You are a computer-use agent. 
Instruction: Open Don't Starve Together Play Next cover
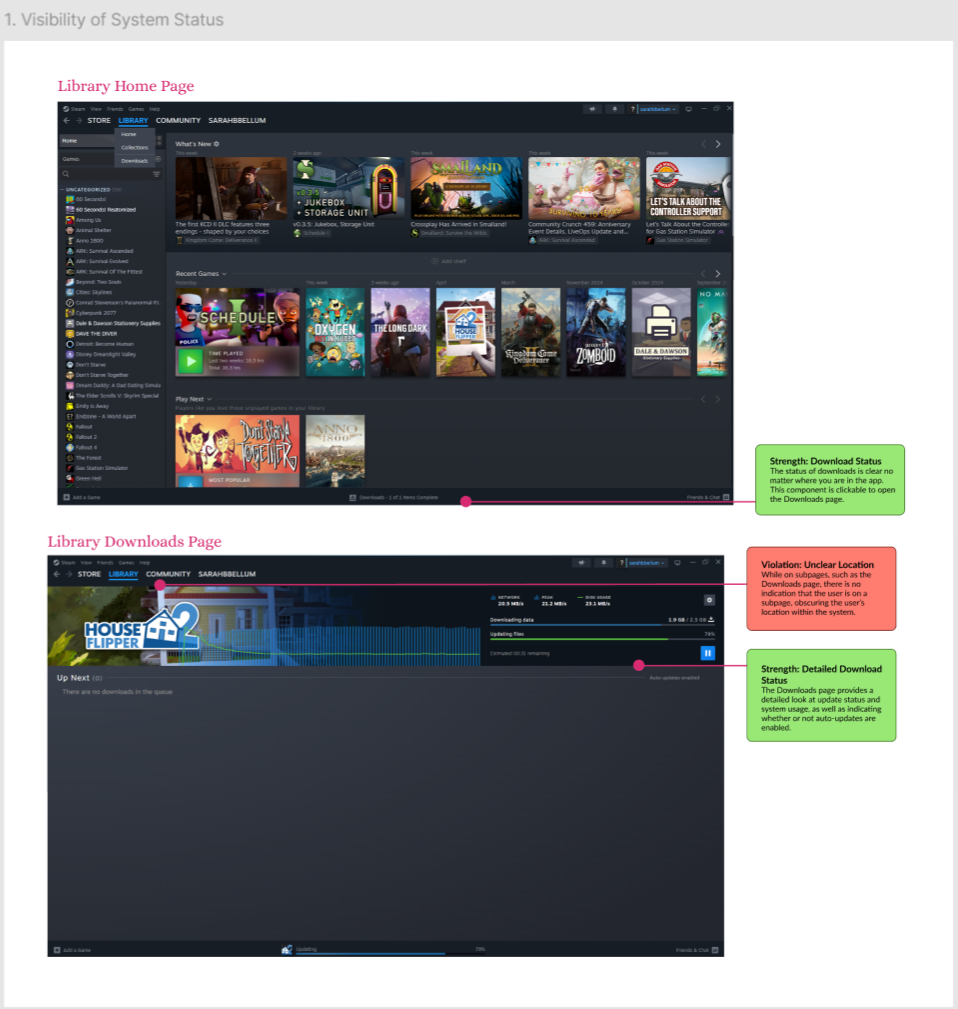(237, 450)
